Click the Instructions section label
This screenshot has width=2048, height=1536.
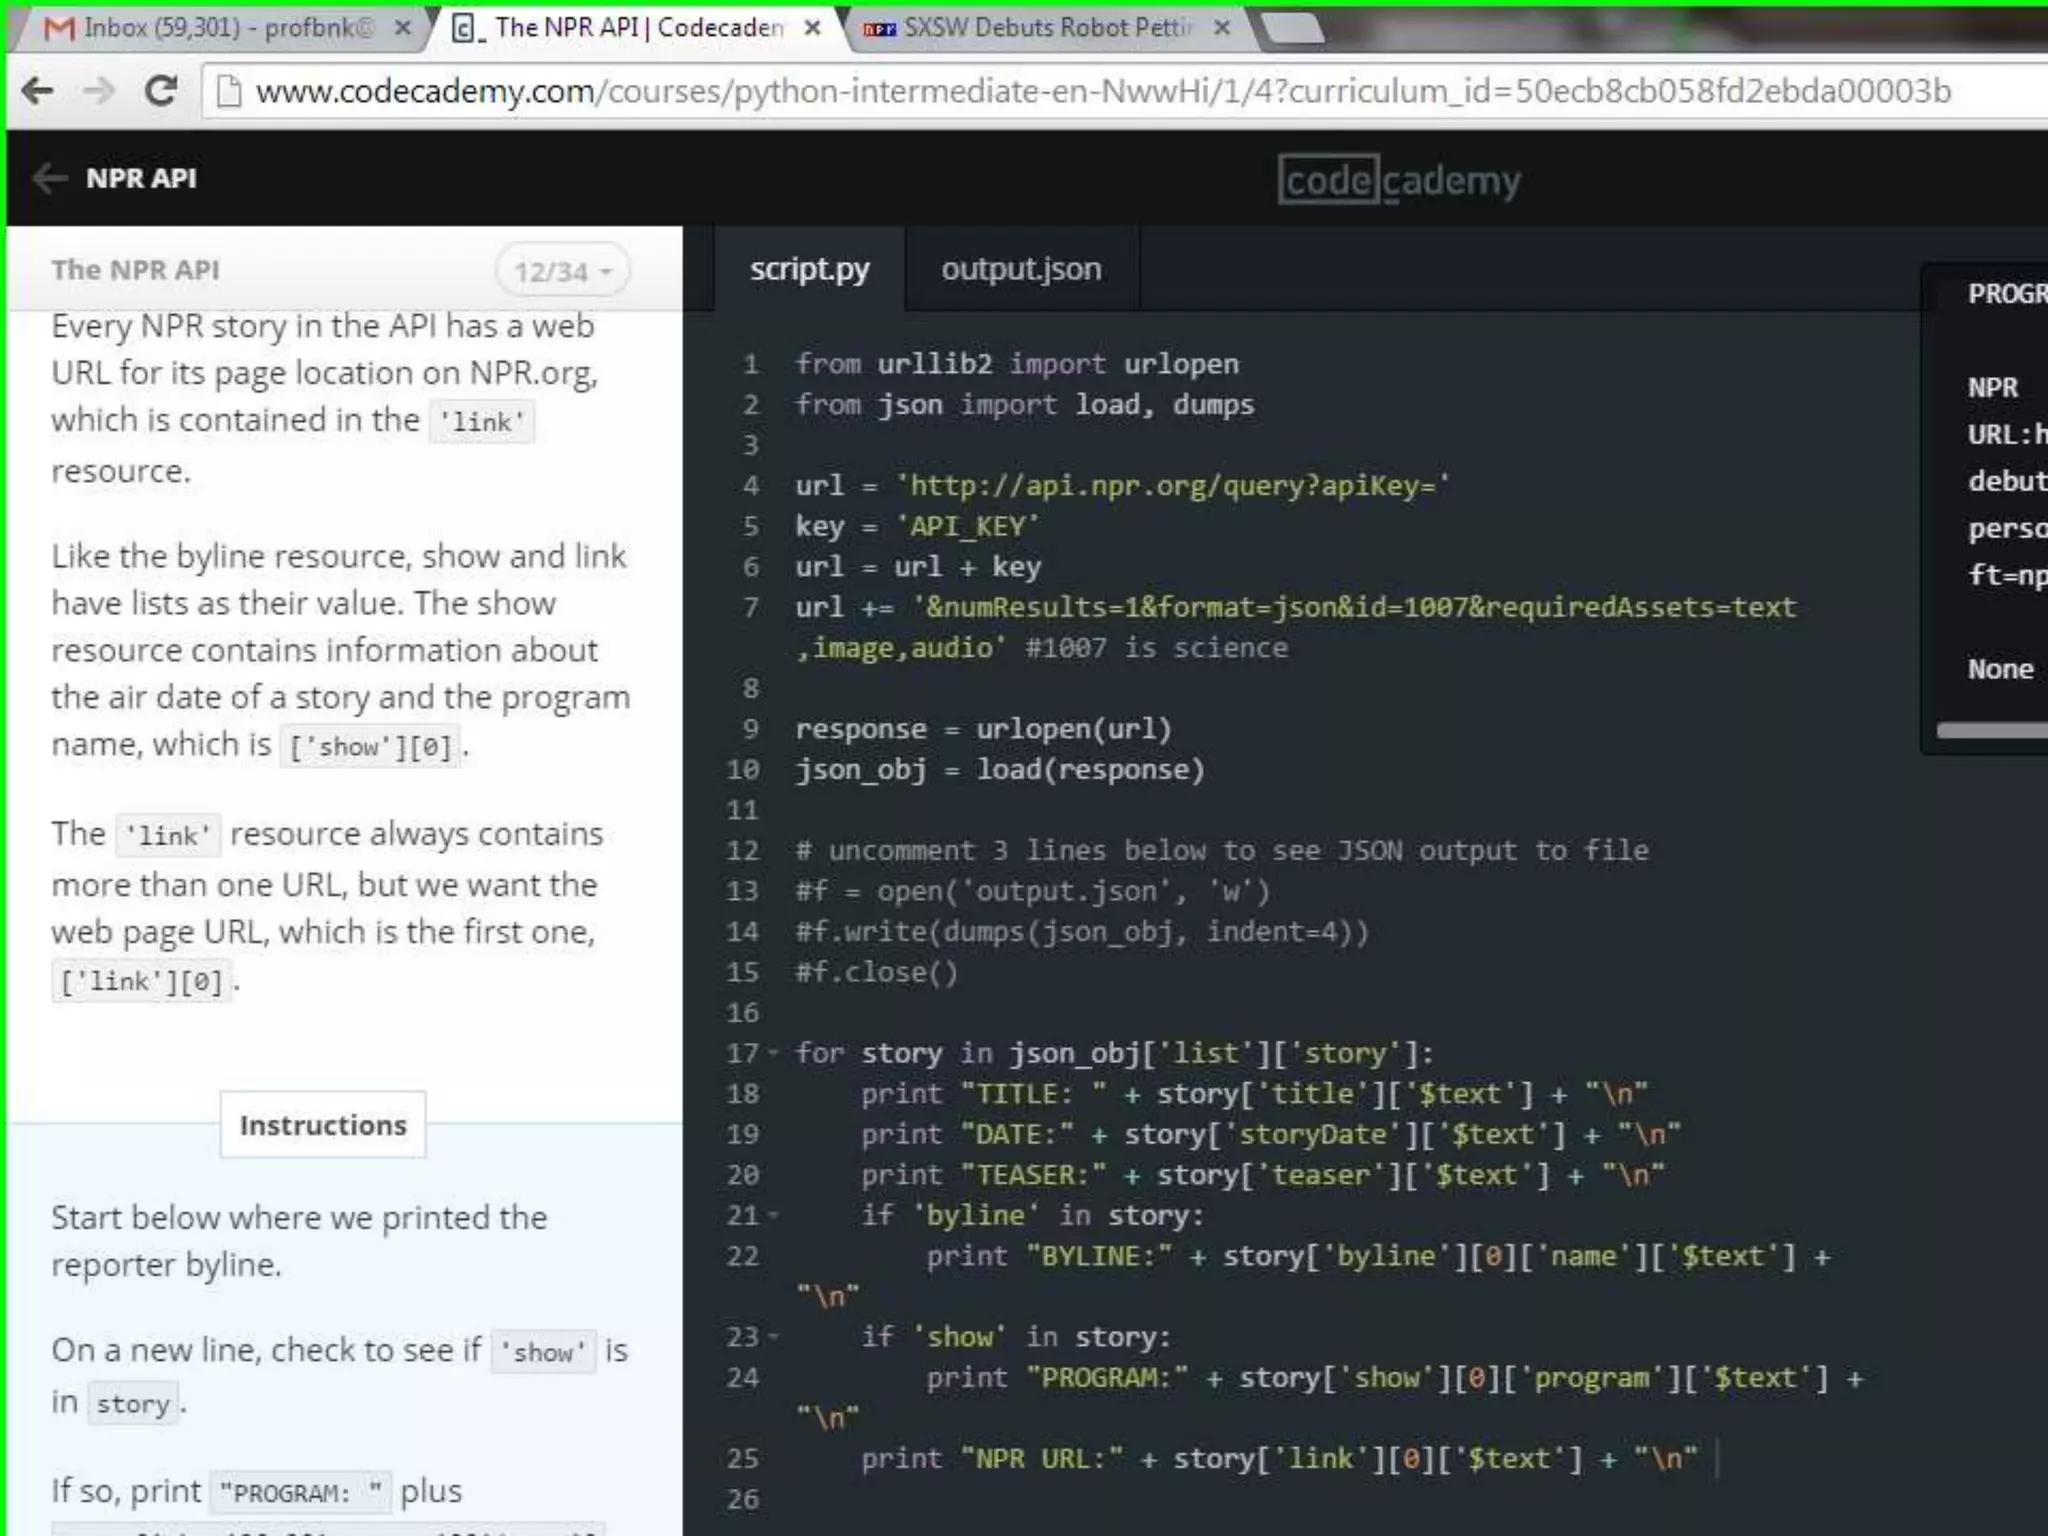[323, 1125]
